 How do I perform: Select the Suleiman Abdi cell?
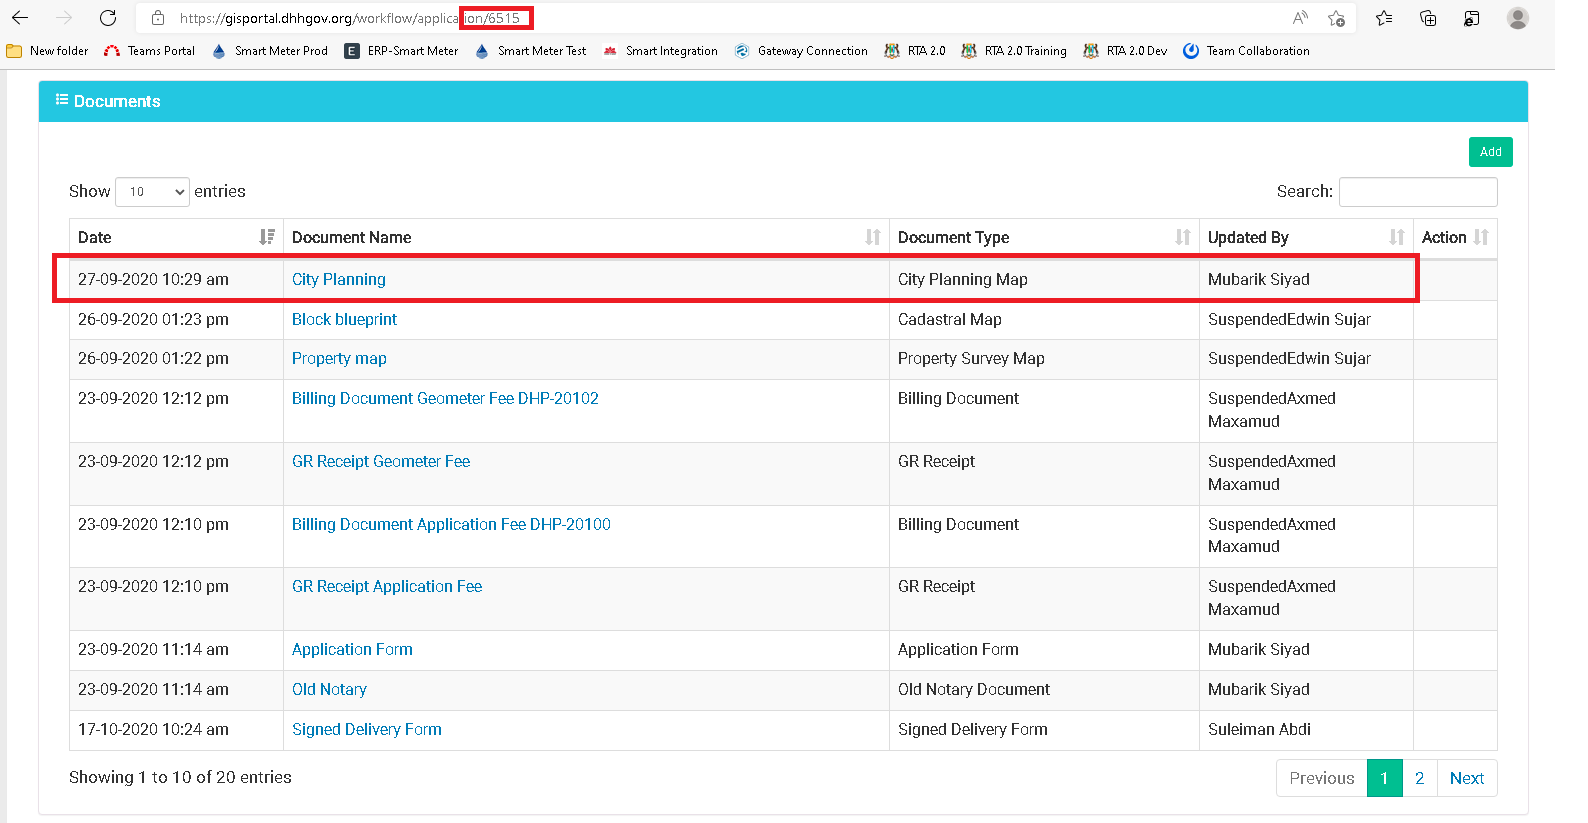[x=1306, y=730]
